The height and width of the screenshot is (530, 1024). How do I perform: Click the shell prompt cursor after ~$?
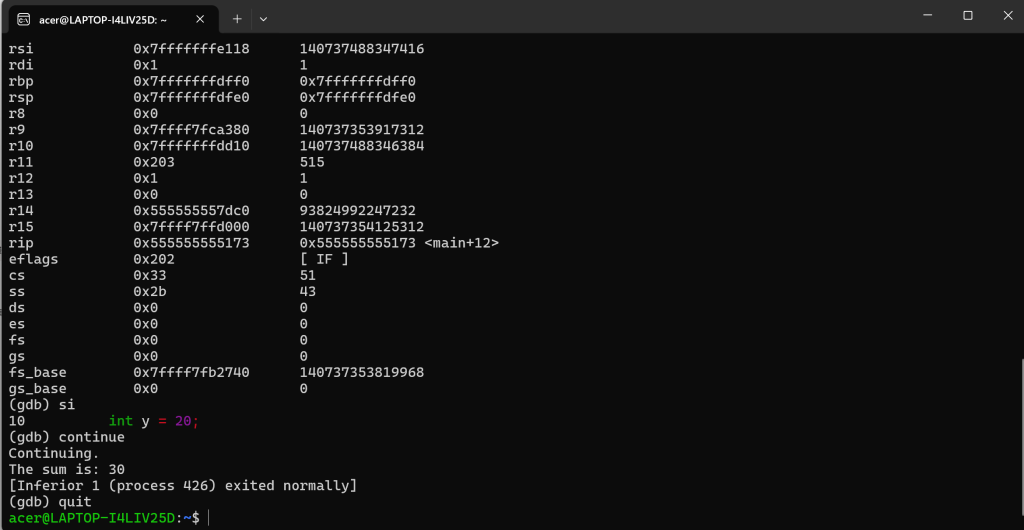208,518
